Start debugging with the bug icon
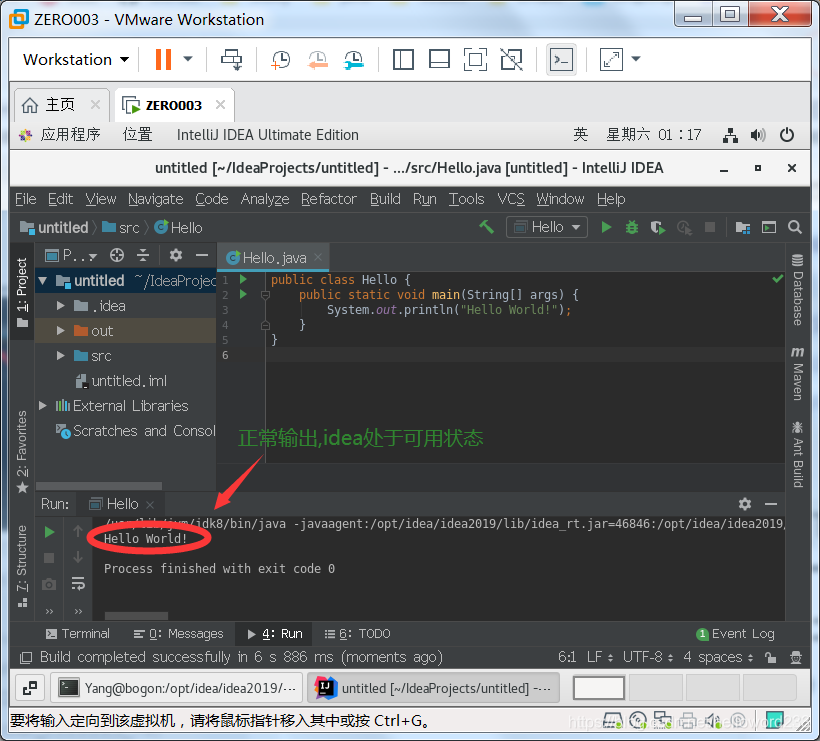This screenshot has height=741, width=820. (632, 227)
